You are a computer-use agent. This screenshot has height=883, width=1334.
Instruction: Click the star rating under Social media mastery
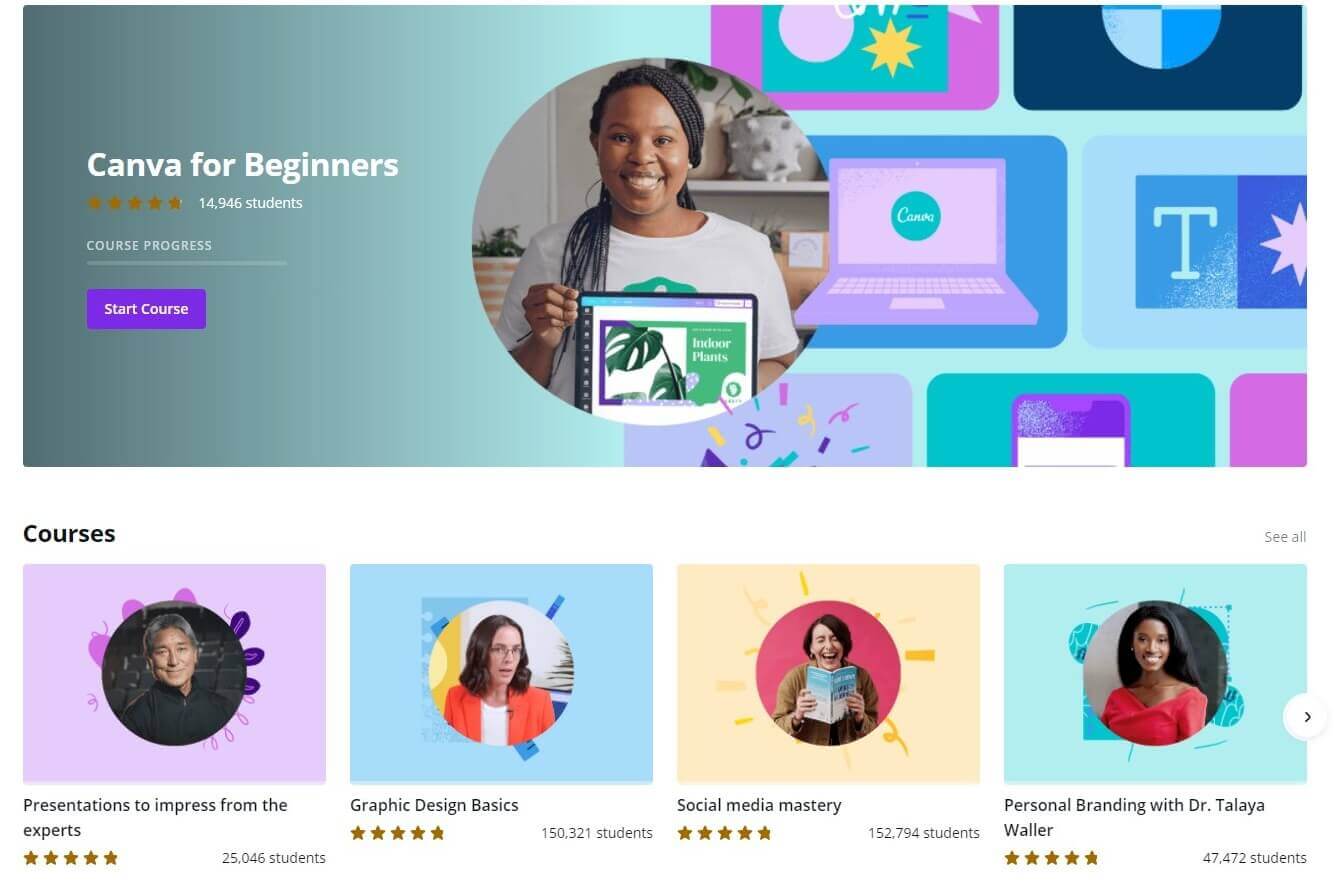pyautogui.click(x=725, y=833)
